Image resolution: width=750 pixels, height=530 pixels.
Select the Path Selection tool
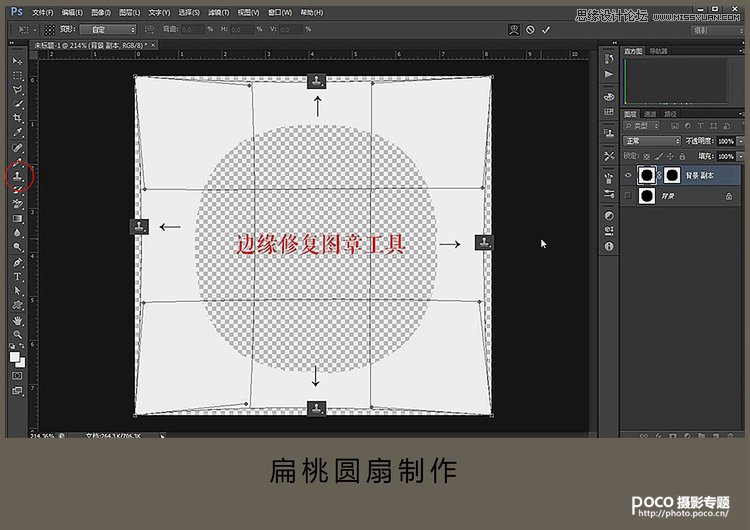(17, 291)
